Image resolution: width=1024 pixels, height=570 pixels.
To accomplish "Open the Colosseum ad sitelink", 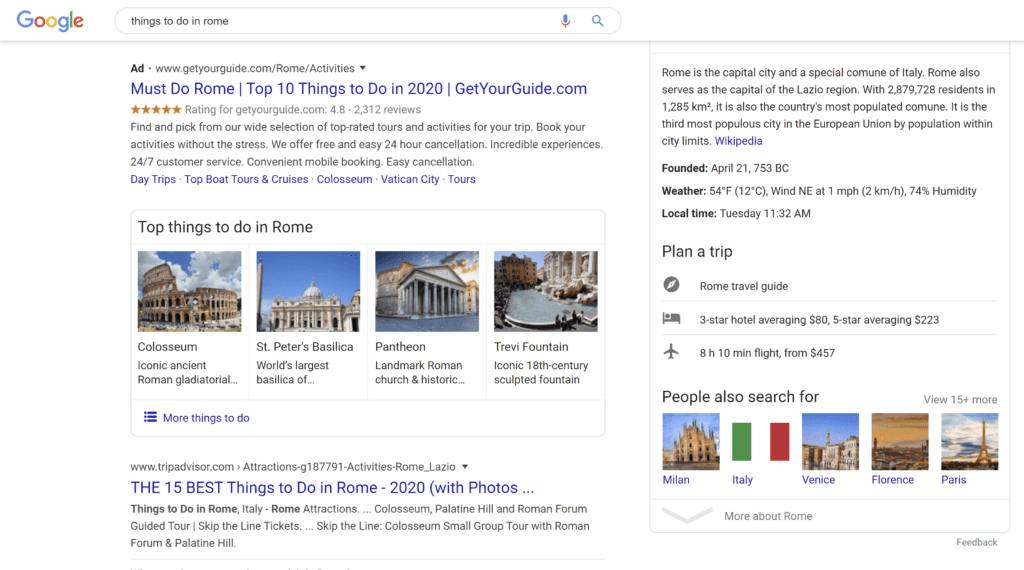I will click(344, 180).
